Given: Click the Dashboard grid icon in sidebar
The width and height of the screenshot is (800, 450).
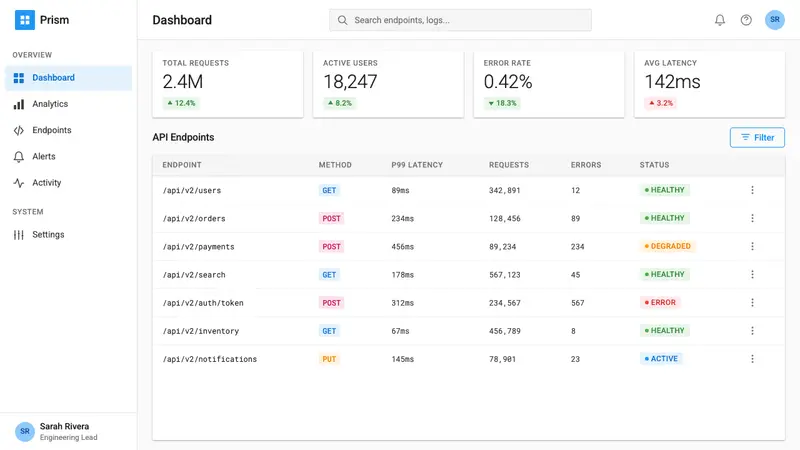Looking at the screenshot, I should pos(19,78).
